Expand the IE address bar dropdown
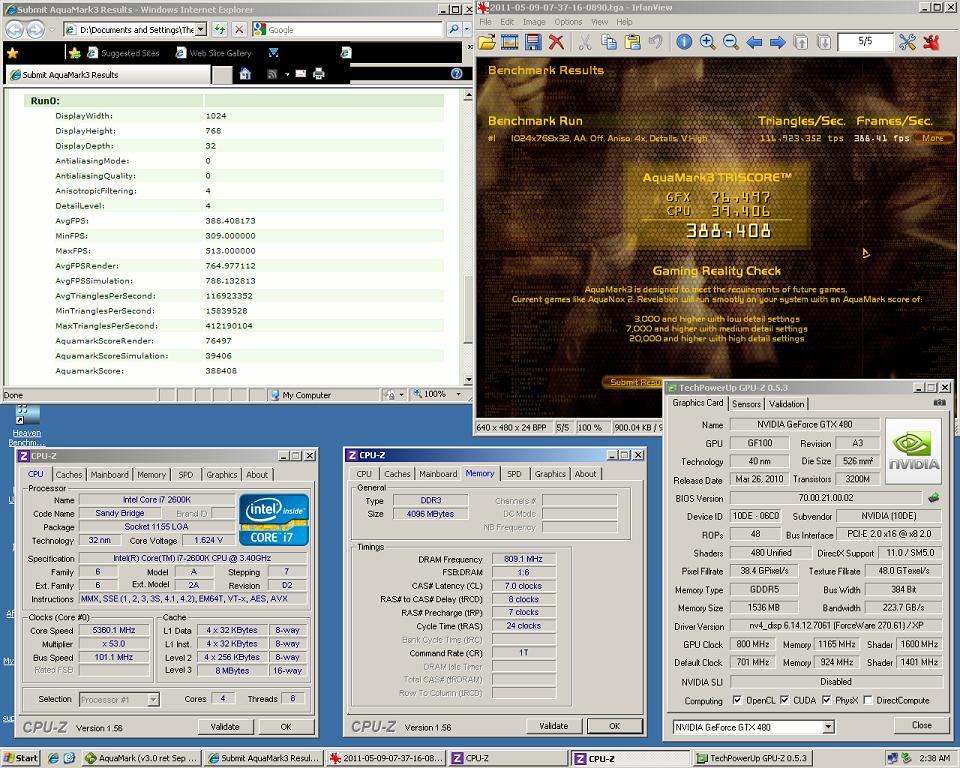 point(201,29)
